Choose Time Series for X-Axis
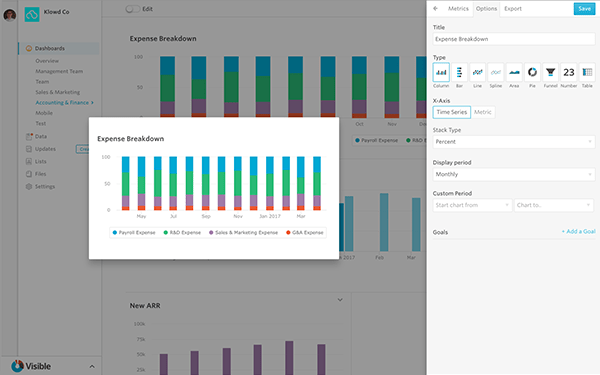Screen dimensions: 600x375 [452, 112]
